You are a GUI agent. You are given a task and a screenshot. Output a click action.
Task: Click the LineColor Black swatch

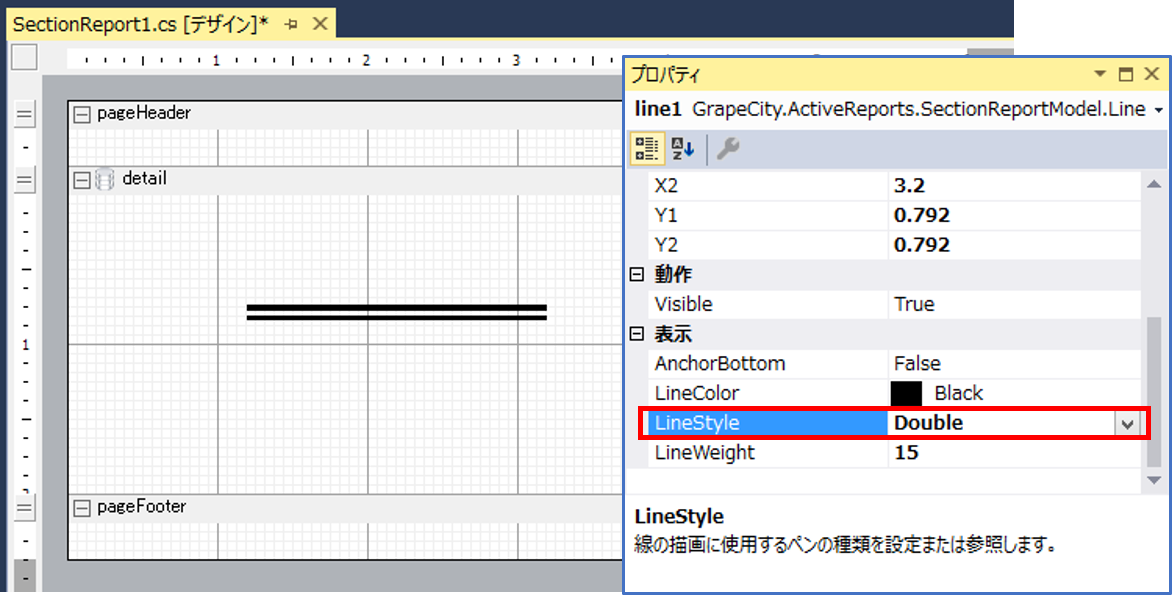(x=906, y=393)
